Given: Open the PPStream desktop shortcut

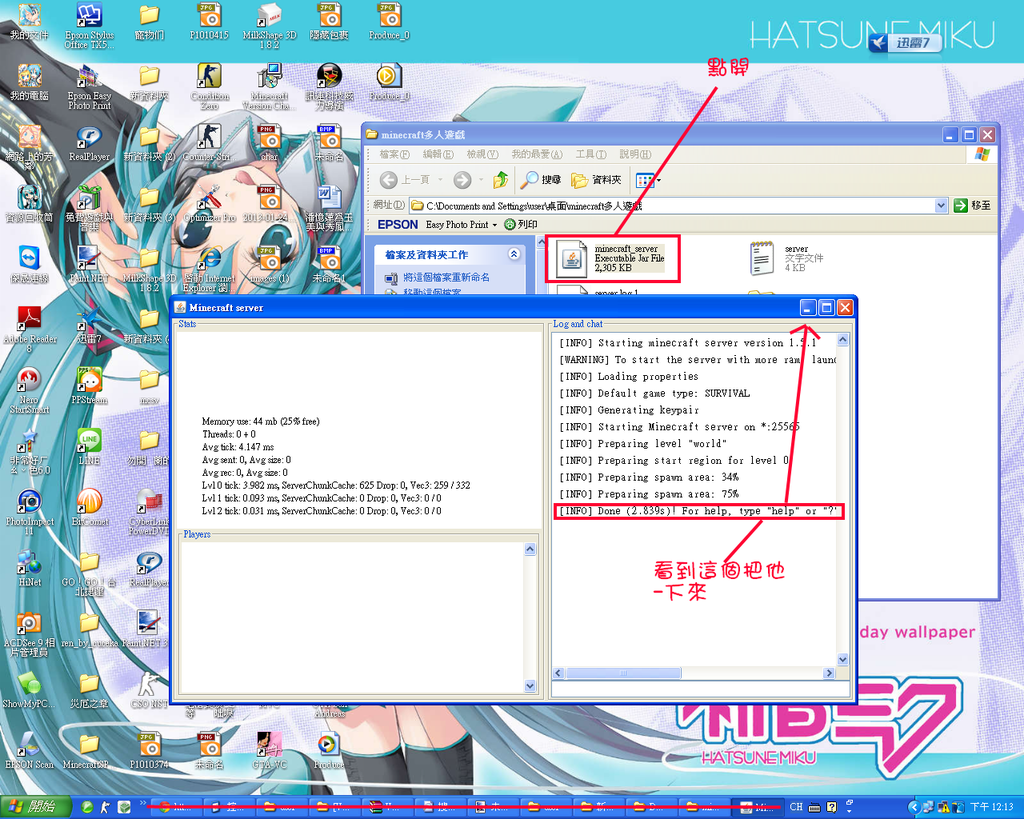Looking at the screenshot, I should (89, 385).
